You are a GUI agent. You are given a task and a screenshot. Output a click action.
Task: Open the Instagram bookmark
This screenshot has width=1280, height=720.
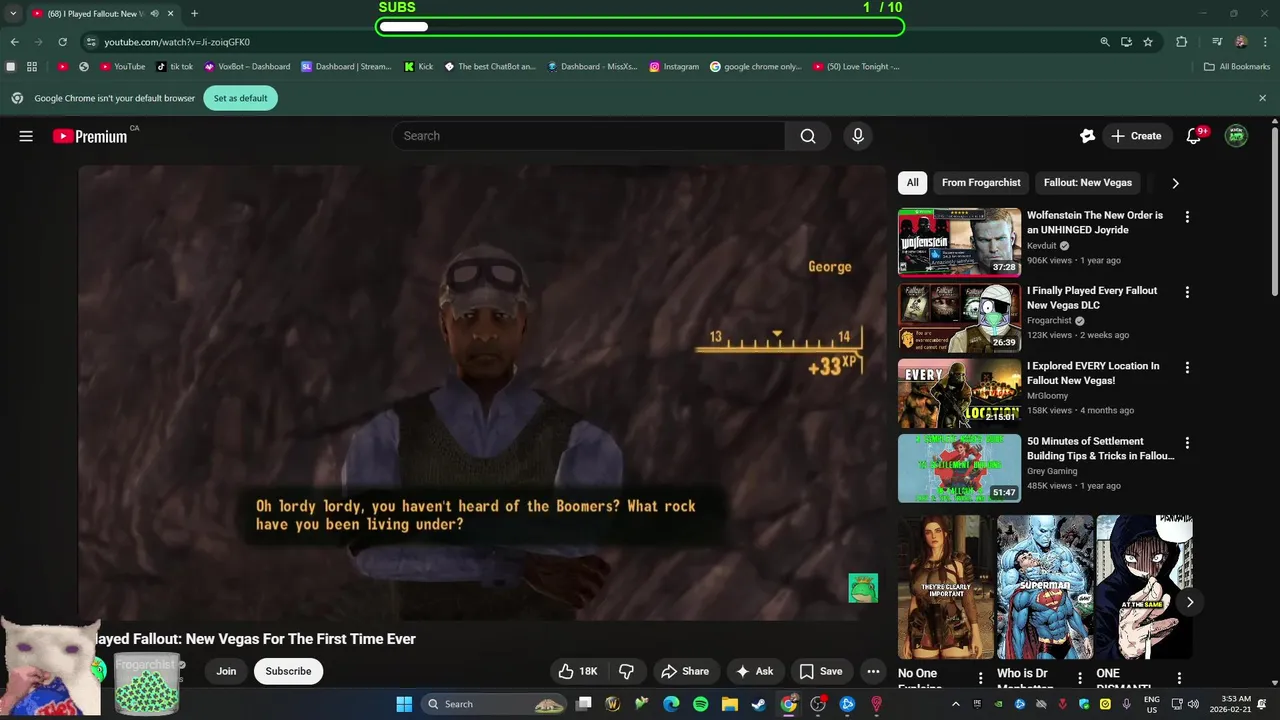[674, 67]
